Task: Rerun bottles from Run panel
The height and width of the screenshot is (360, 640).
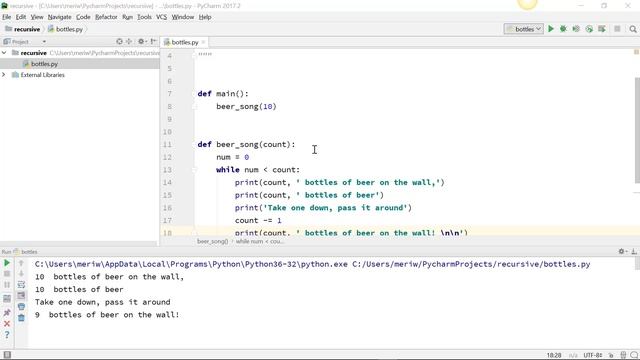Action: 7,263
